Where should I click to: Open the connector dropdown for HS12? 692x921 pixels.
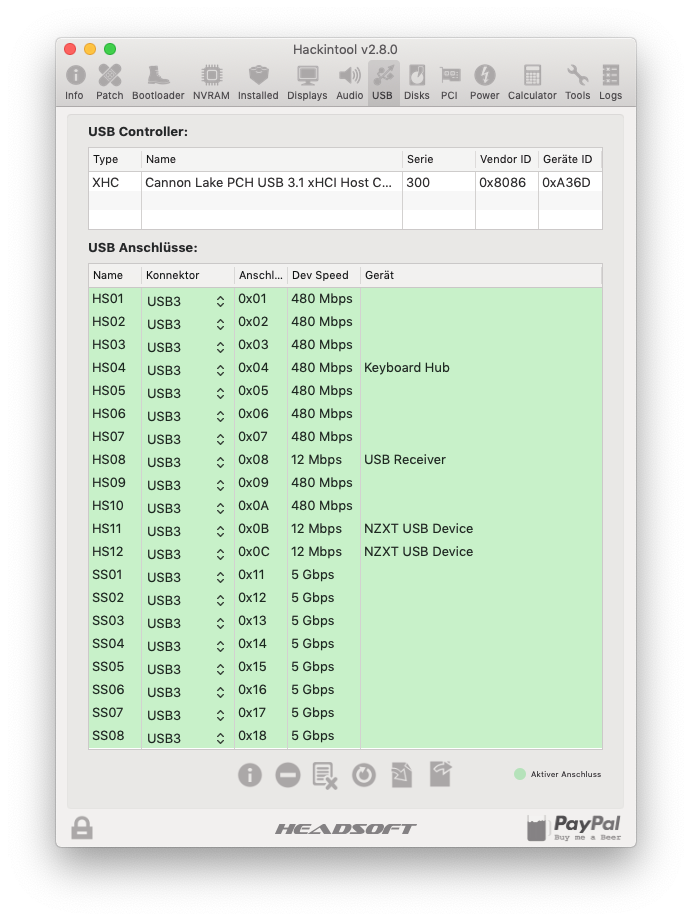point(186,554)
